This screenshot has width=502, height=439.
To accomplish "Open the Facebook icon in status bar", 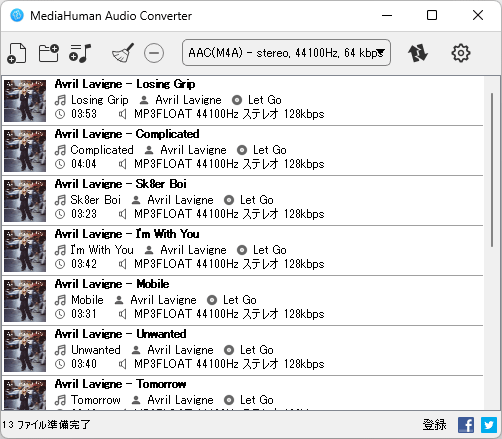I will click(x=466, y=425).
